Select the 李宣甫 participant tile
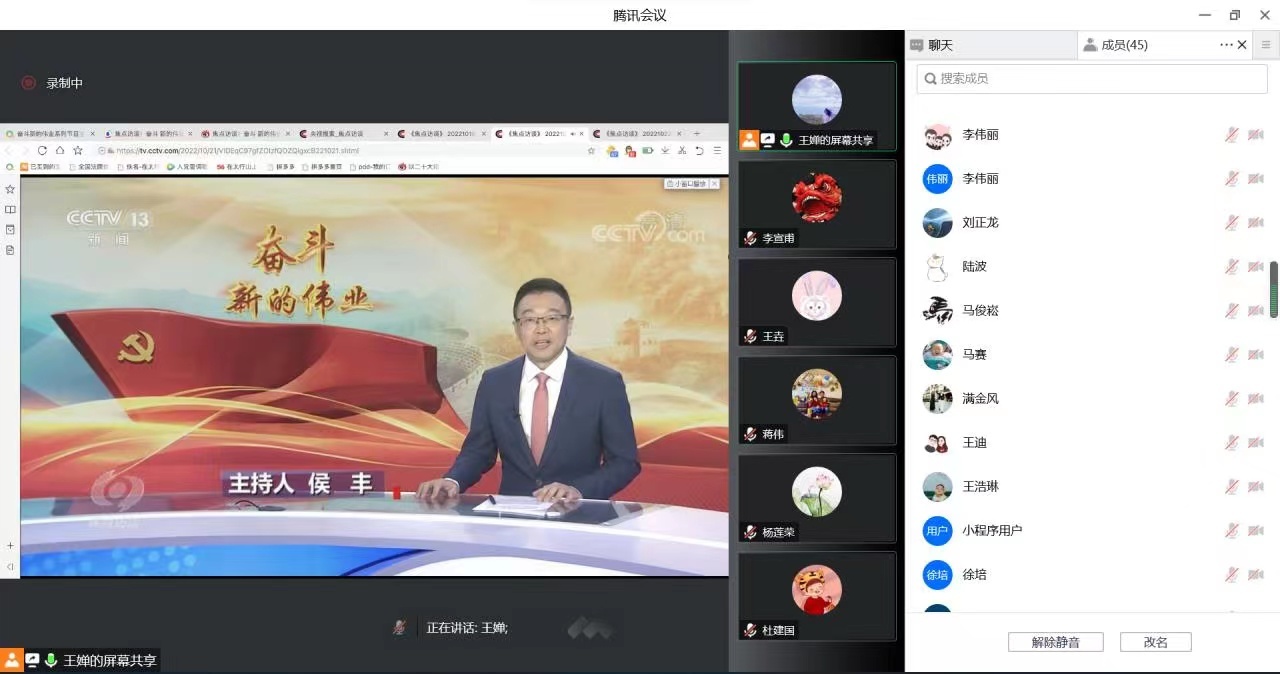Image resolution: width=1280 pixels, height=674 pixels. 817,204
